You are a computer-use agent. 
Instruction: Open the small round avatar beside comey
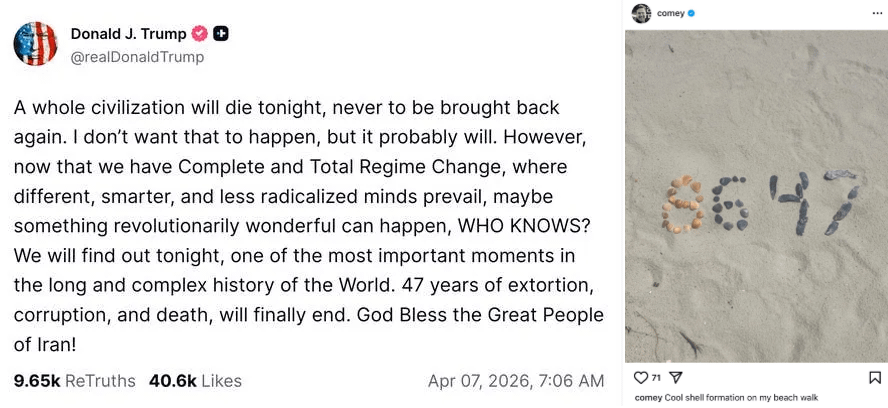coord(641,13)
